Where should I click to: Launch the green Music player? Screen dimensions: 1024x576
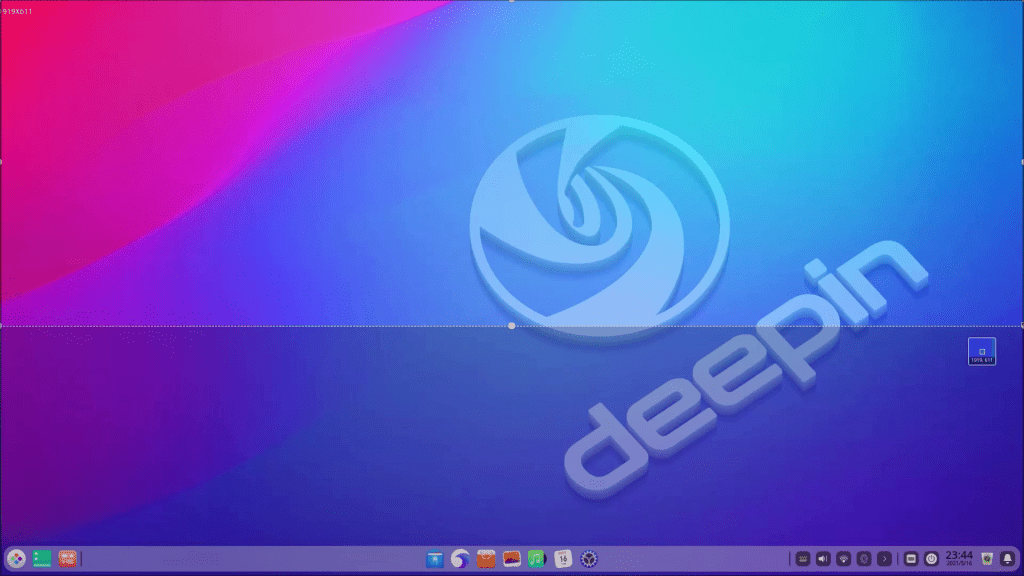[537, 559]
